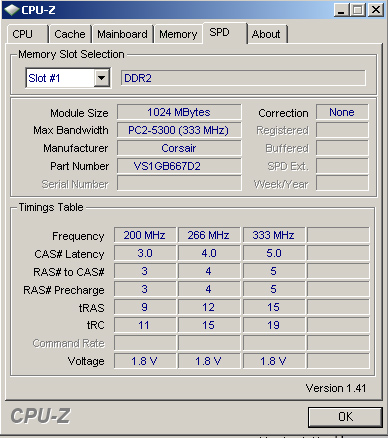The width and height of the screenshot is (388, 438).
Task: Open the Cache tab
Action: (x=70, y=34)
